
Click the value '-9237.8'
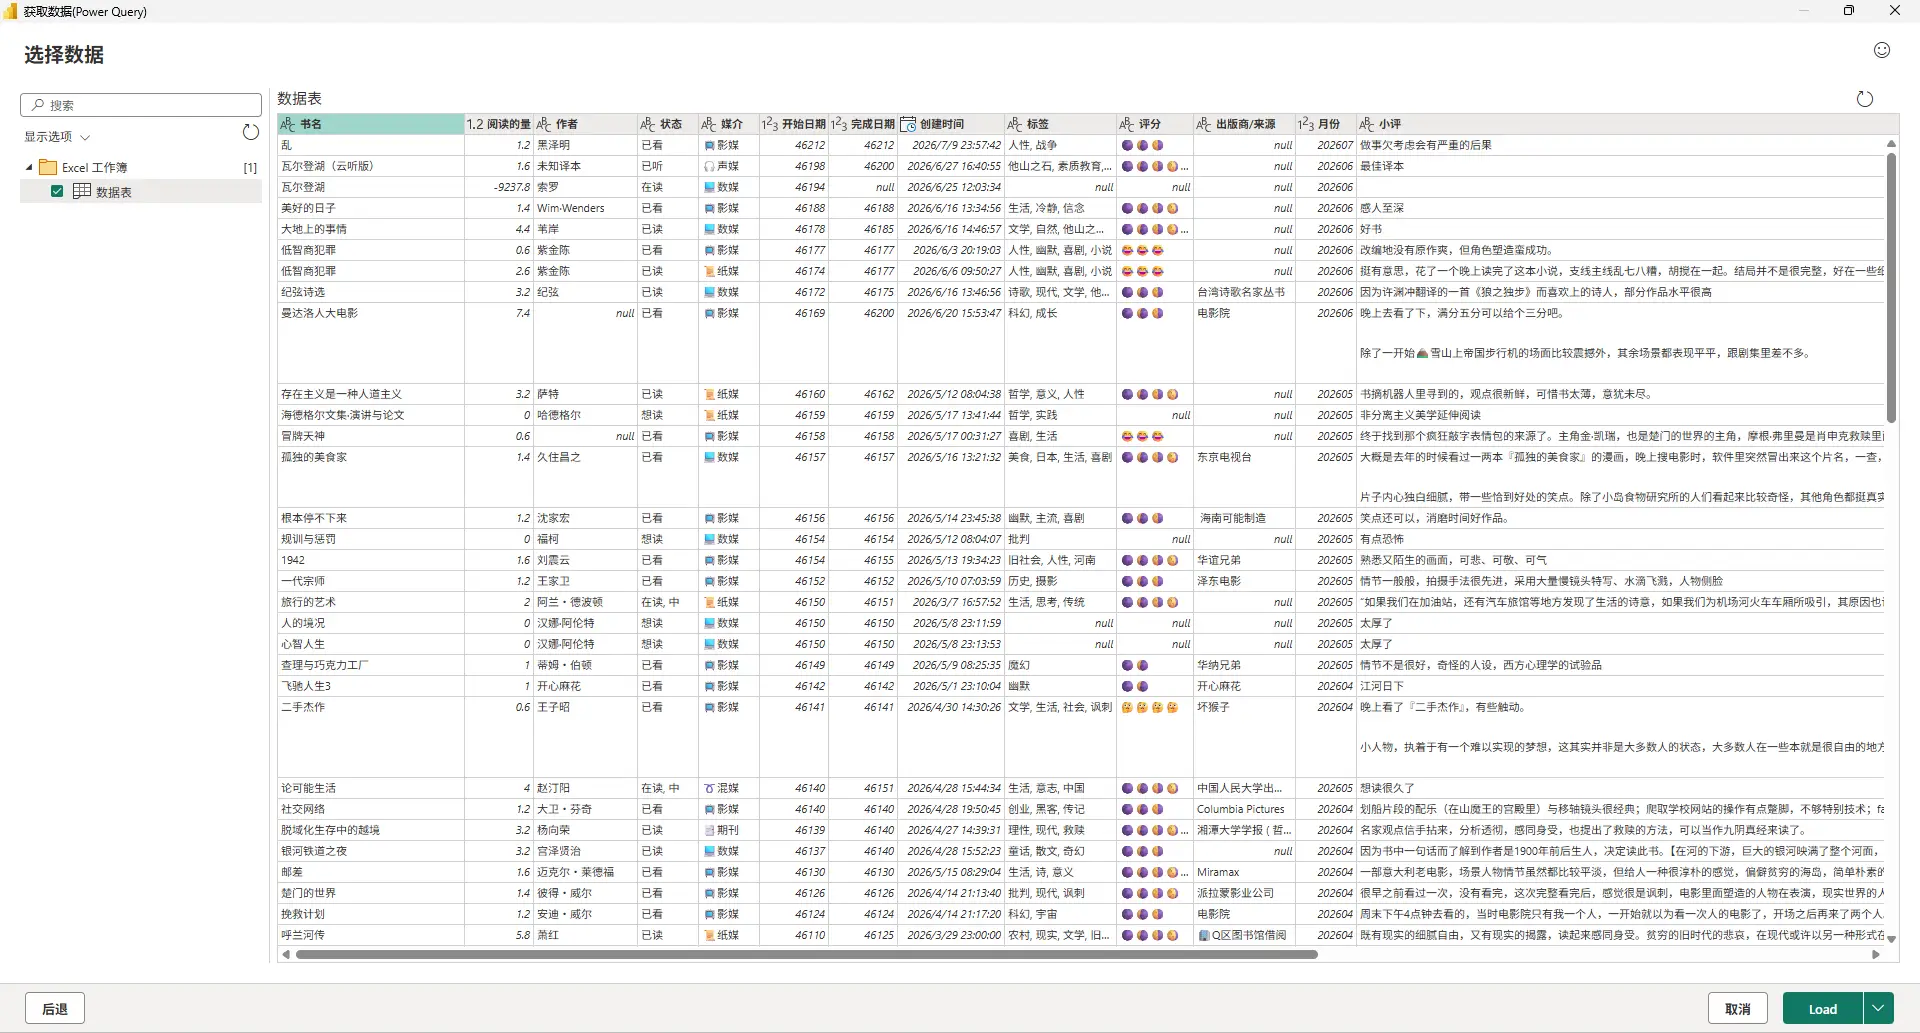pyautogui.click(x=512, y=187)
